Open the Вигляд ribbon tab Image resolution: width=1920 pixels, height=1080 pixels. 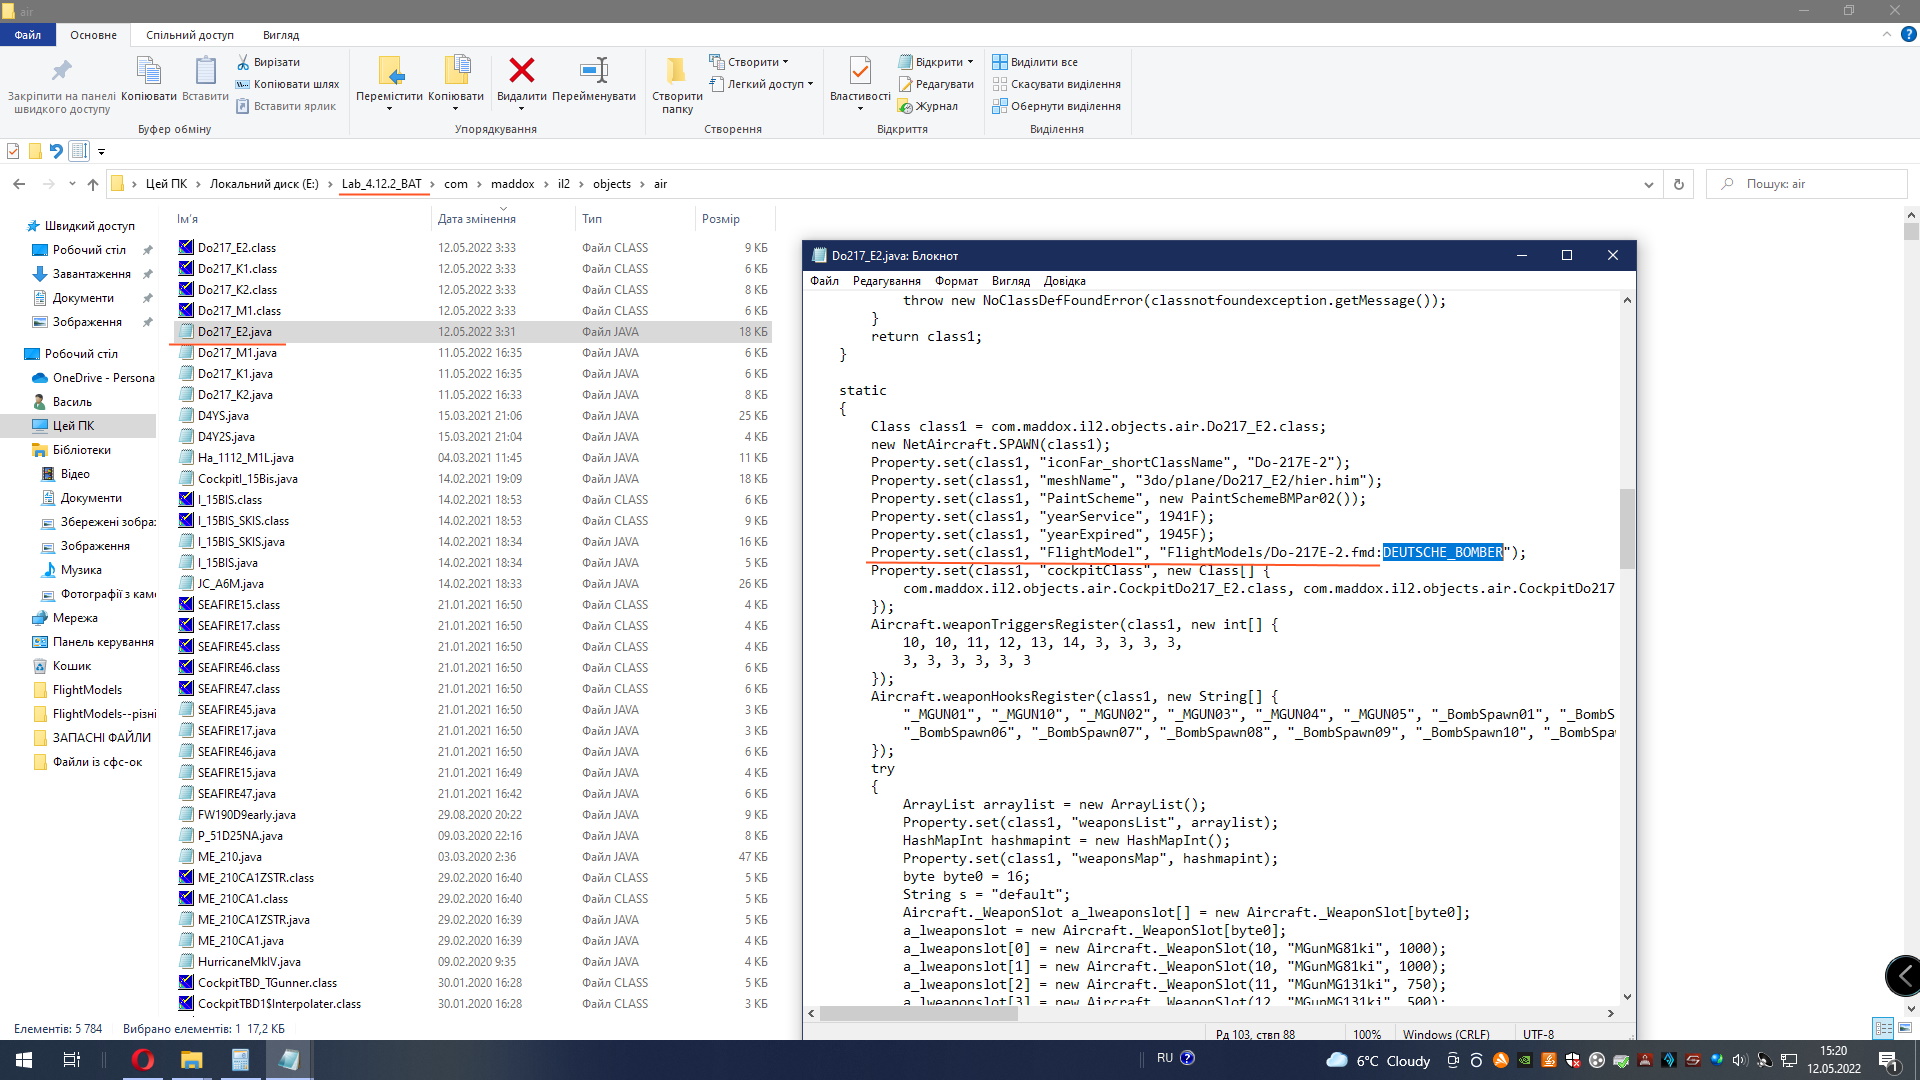[x=280, y=35]
